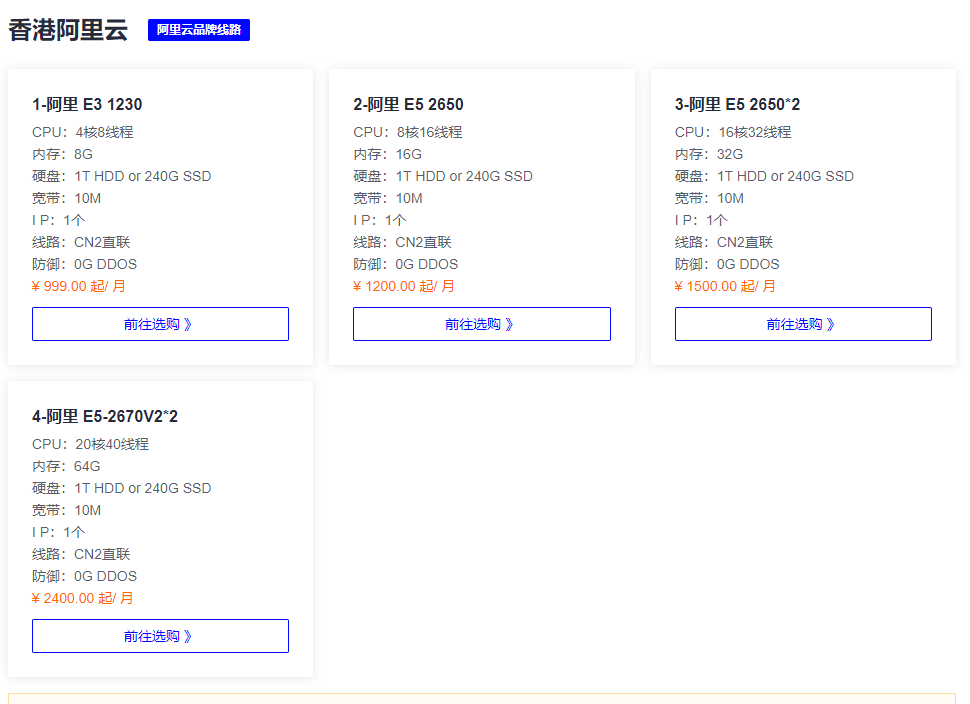
Task: Click the 内存: 8G spec line
Action: point(62,154)
